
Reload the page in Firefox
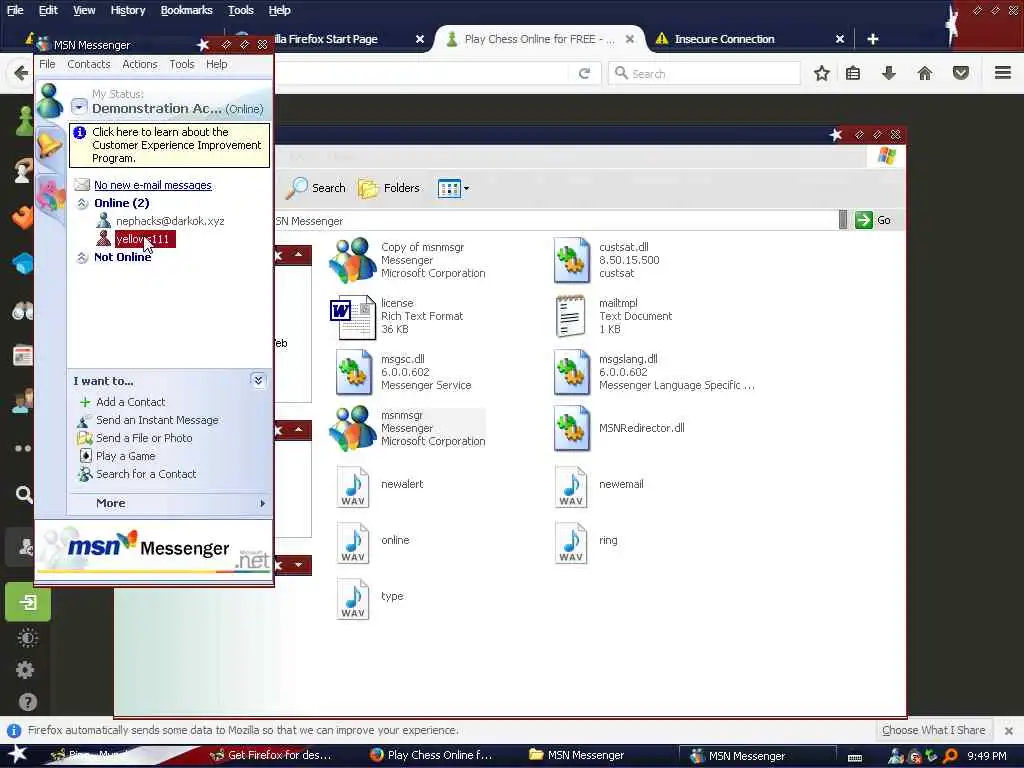coord(584,73)
